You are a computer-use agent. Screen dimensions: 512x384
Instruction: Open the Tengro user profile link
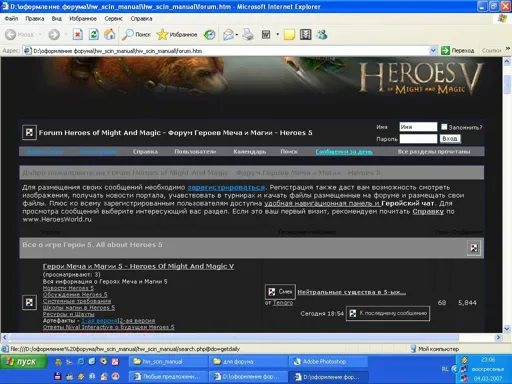pos(283,303)
